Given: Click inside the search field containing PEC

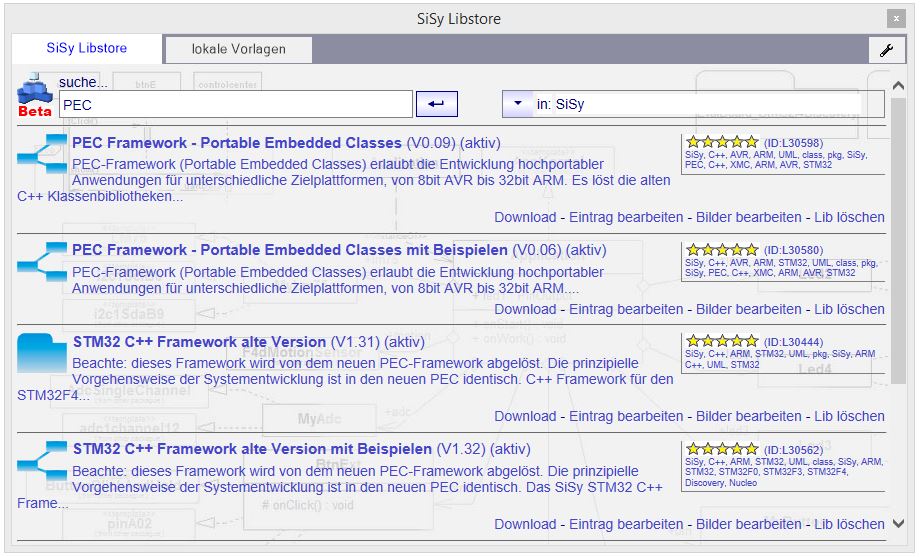Looking at the screenshot, I should [x=235, y=104].
